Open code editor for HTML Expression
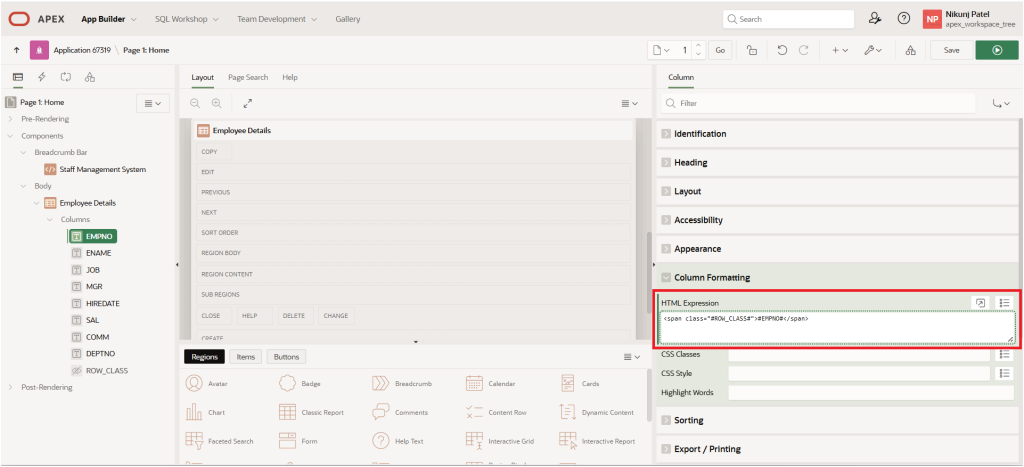The width and height of the screenshot is (1024, 467). click(981, 302)
